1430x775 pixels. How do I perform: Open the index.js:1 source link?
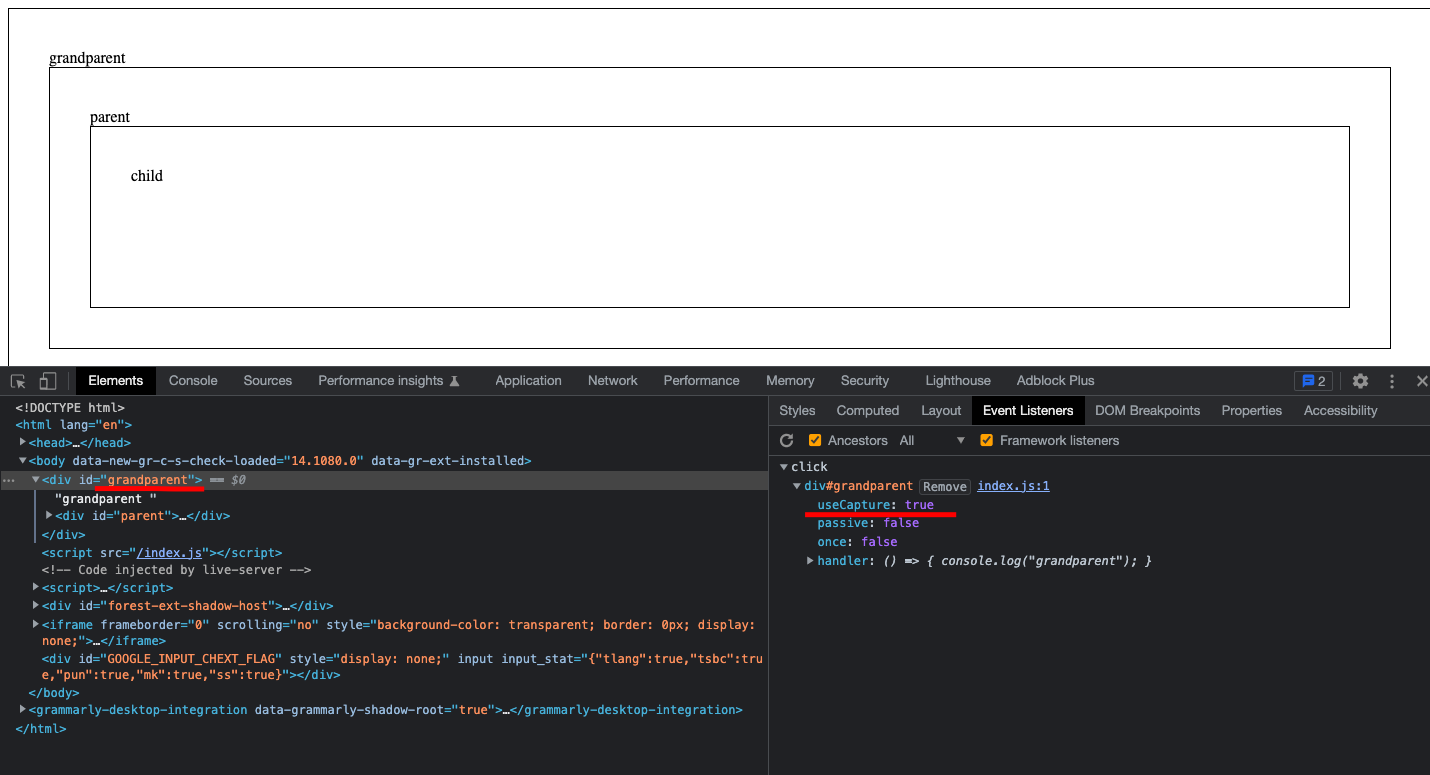point(1013,486)
